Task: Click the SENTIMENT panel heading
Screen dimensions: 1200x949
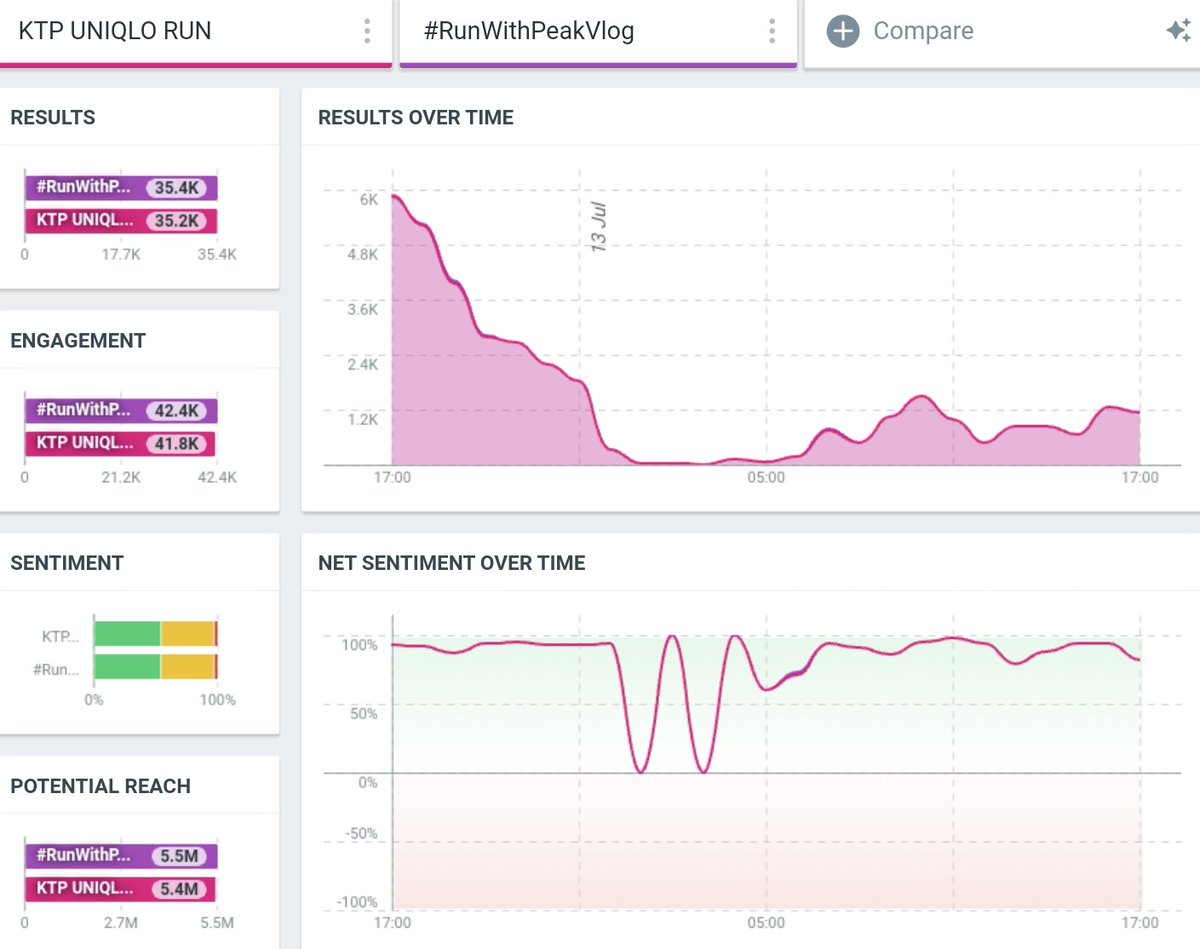Action: click(67, 563)
